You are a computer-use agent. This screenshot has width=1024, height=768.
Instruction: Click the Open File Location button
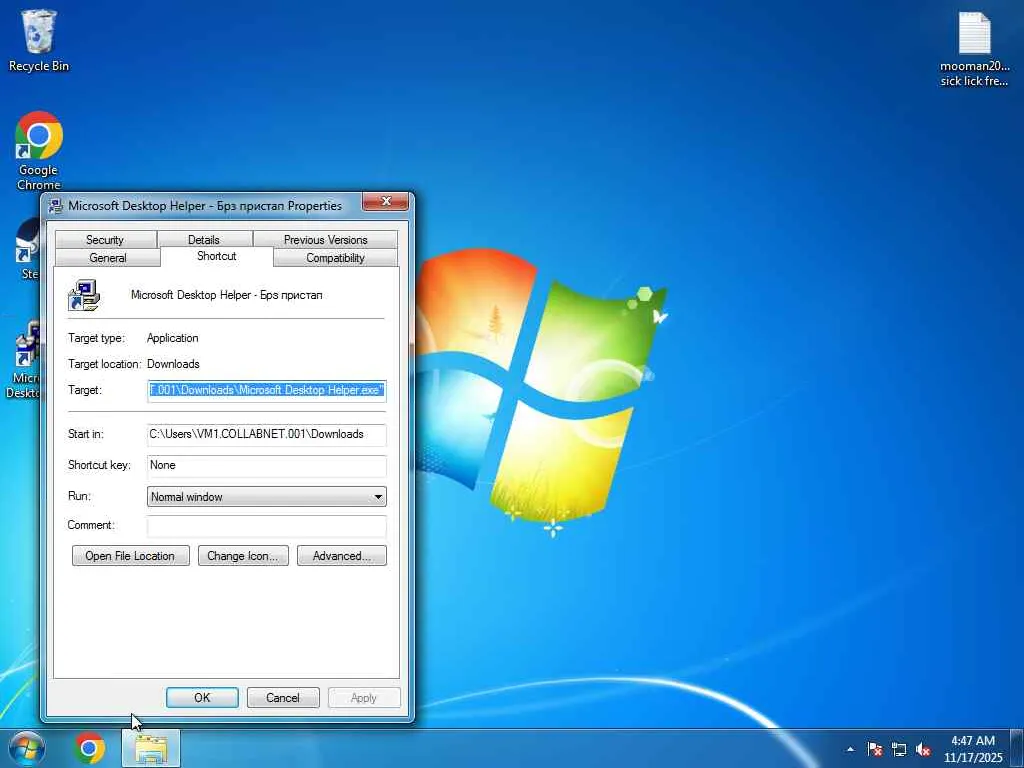[131, 556]
